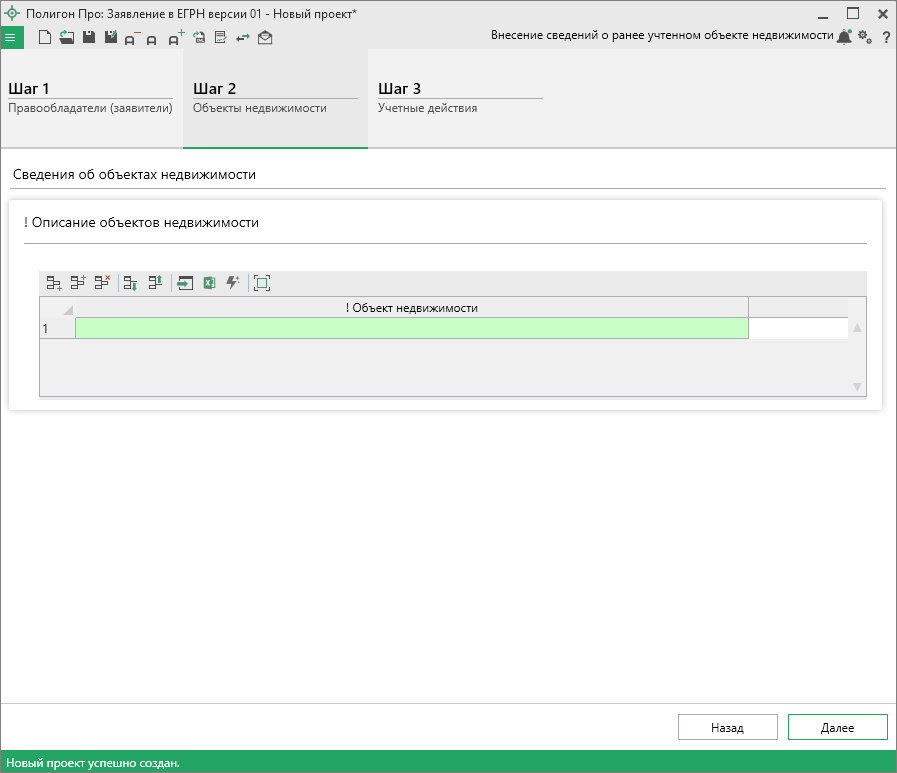Delete row using red-cross table icon
Image resolution: width=897 pixels, height=773 pixels.
(x=102, y=283)
